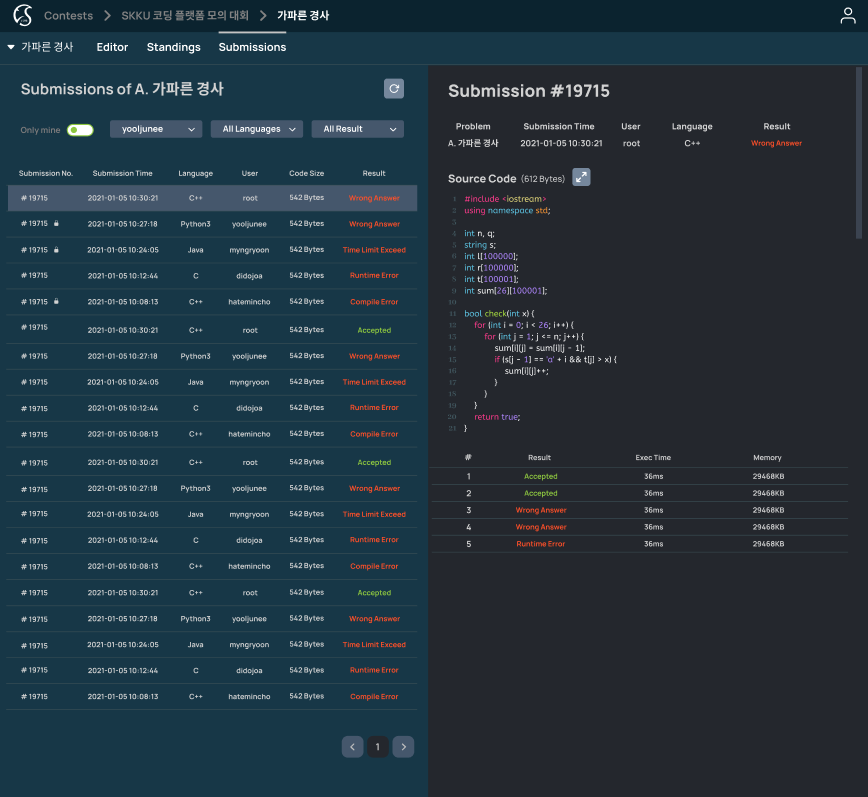Open the All Result dropdown
This screenshot has width=868, height=797.
(357, 129)
